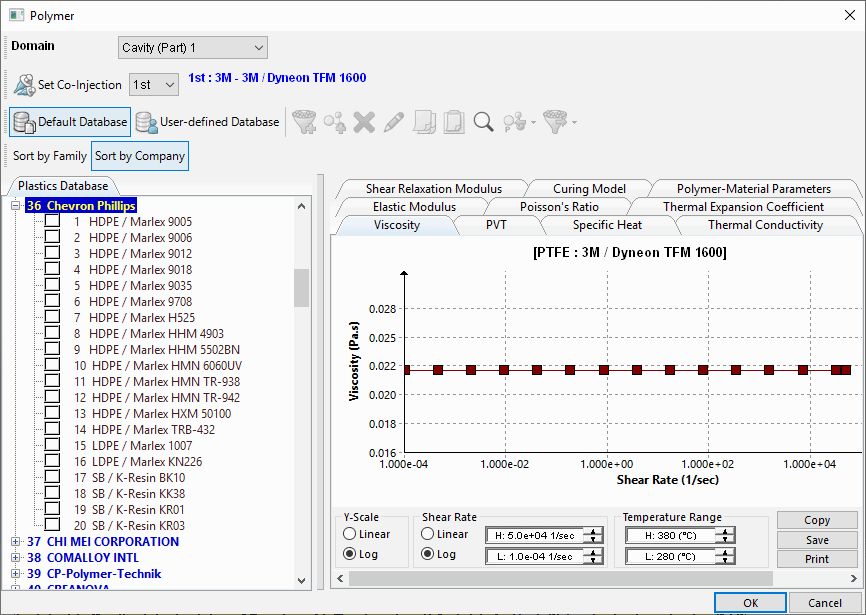Click the 3M / Dyneon TFM 1600 blue label
Screen dimensions: 866x615
coord(277,78)
